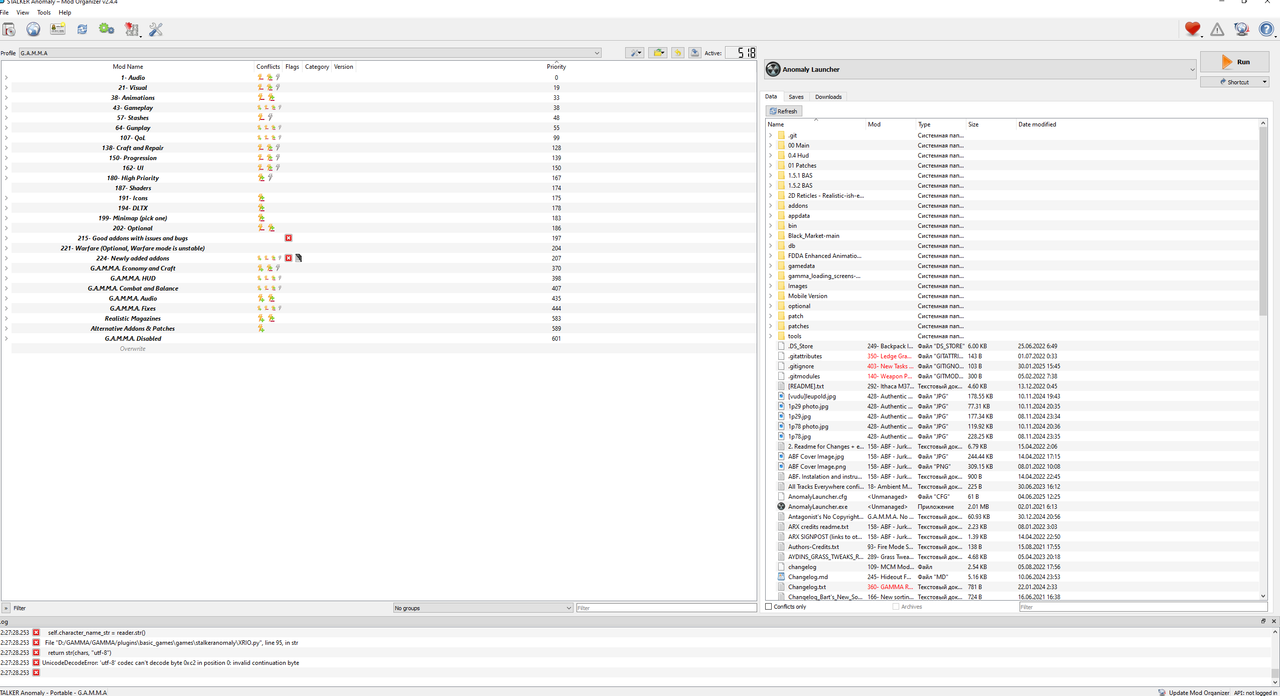Click the create backup icon near Active
This screenshot has width=1280, height=696.
click(x=694, y=53)
